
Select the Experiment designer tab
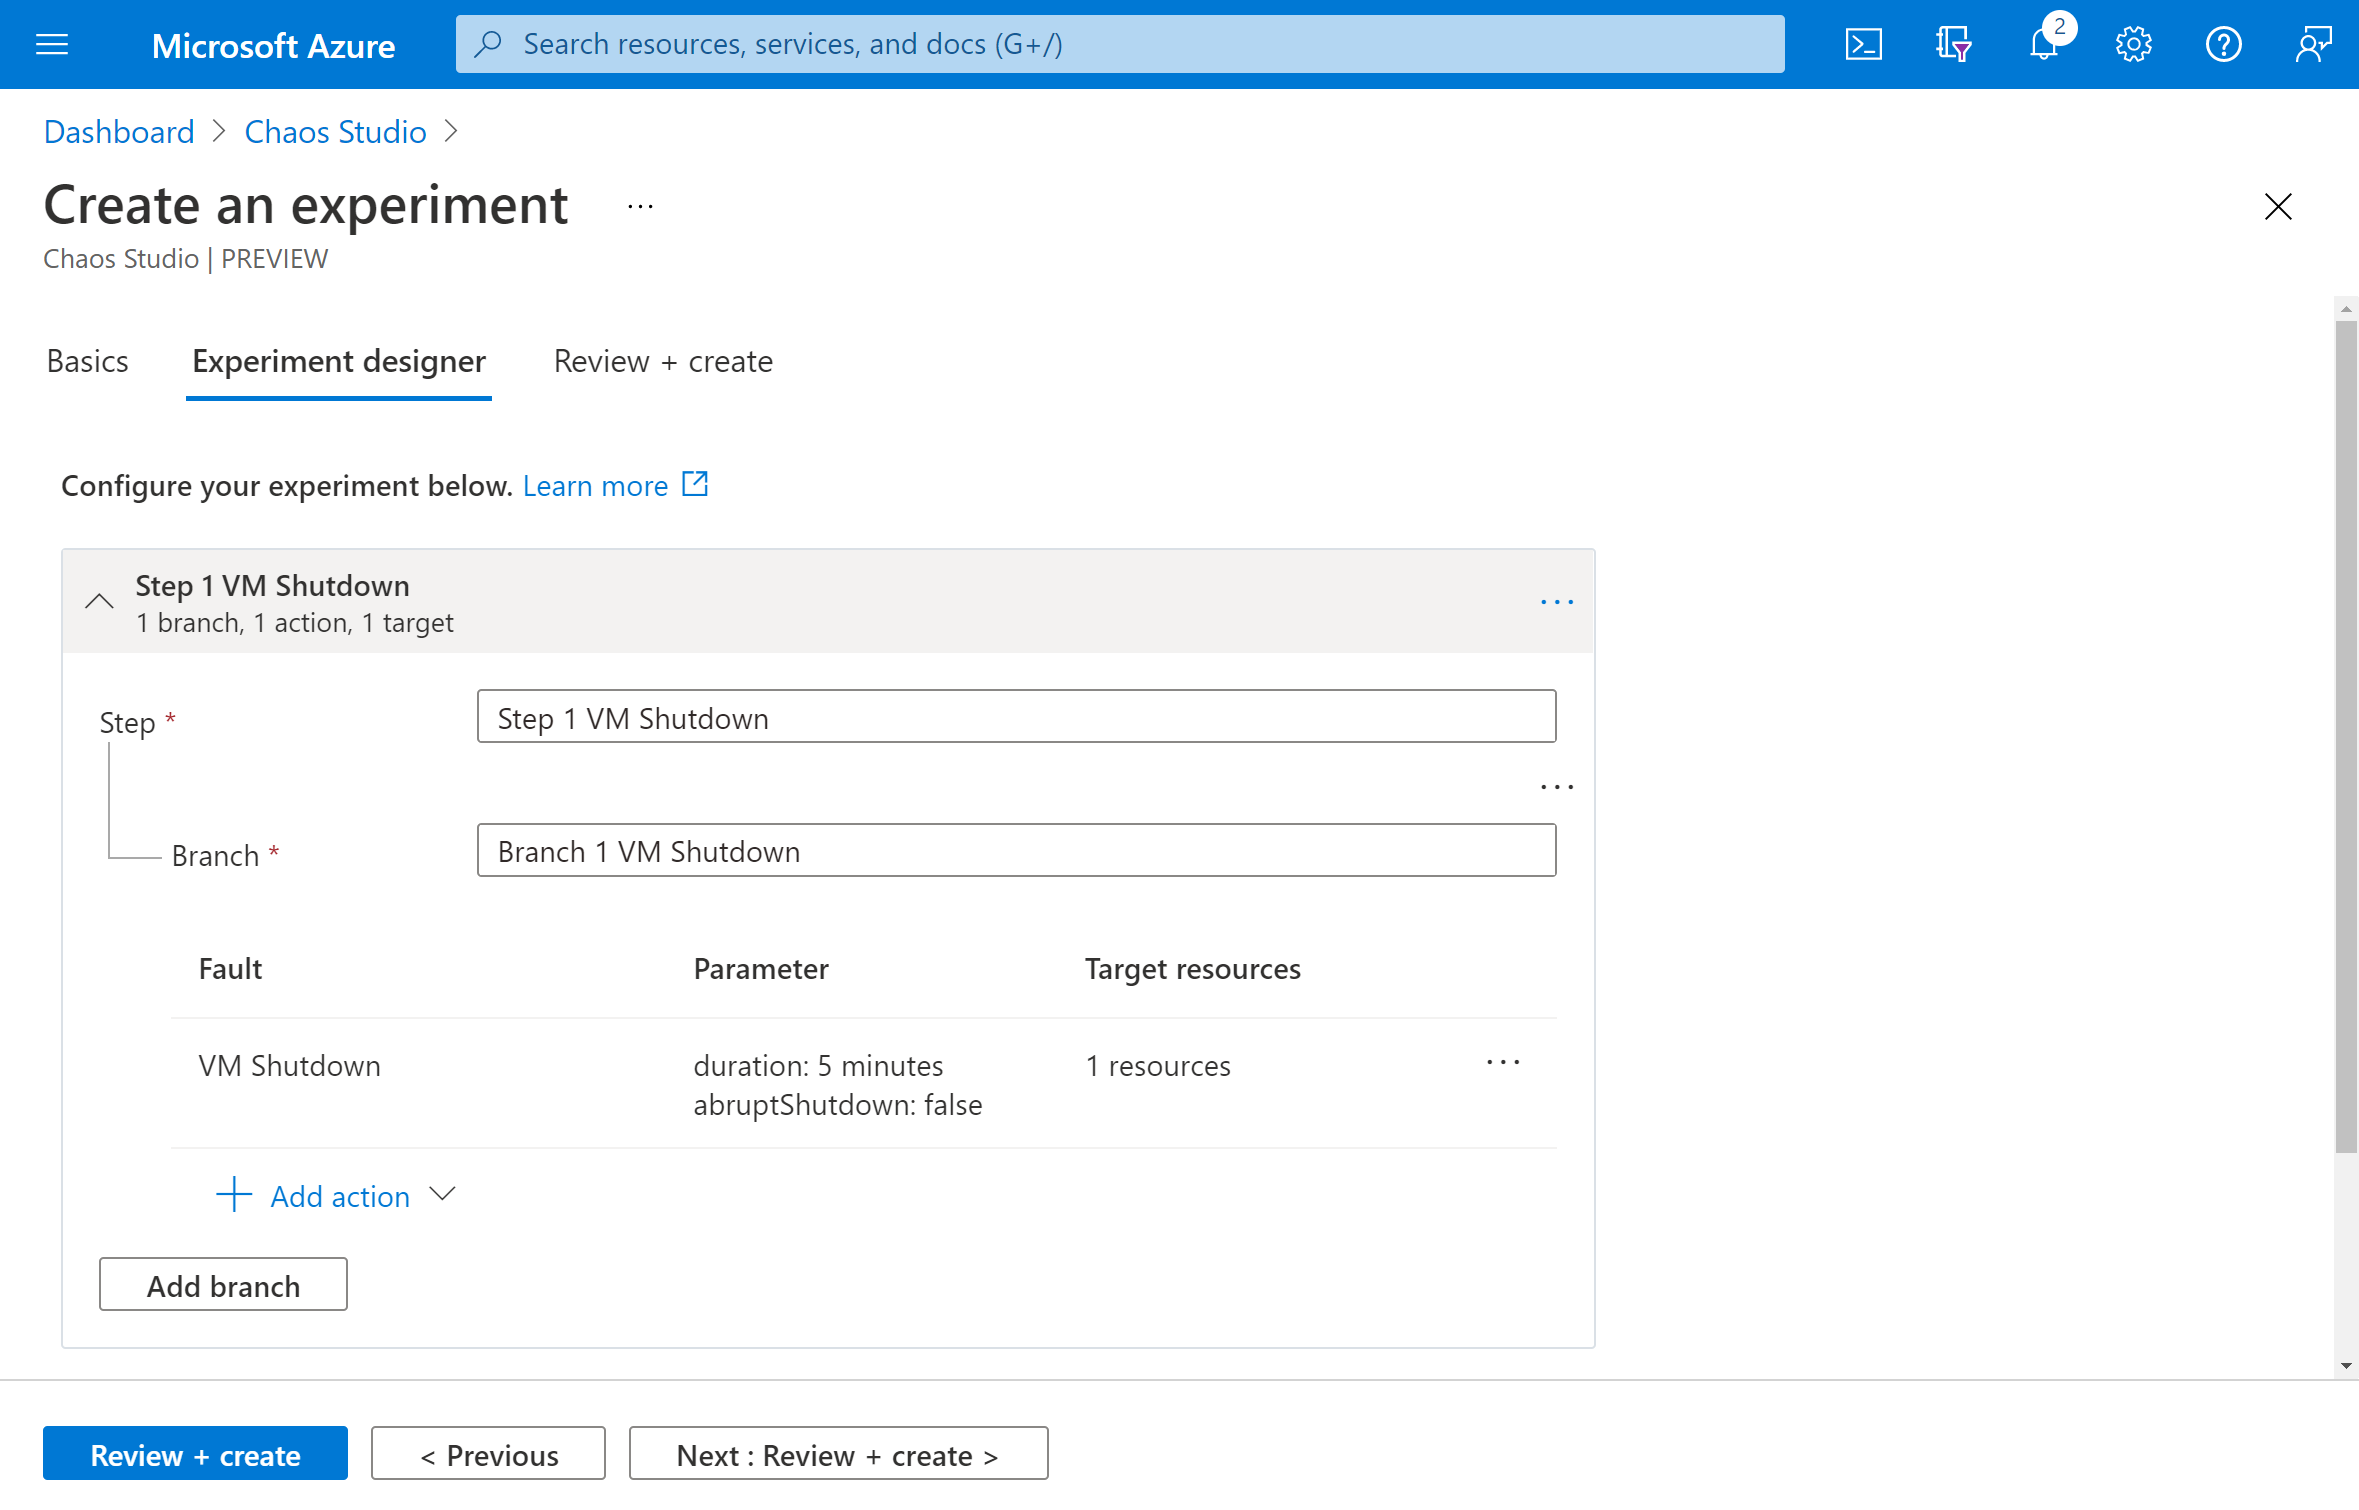[337, 361]
